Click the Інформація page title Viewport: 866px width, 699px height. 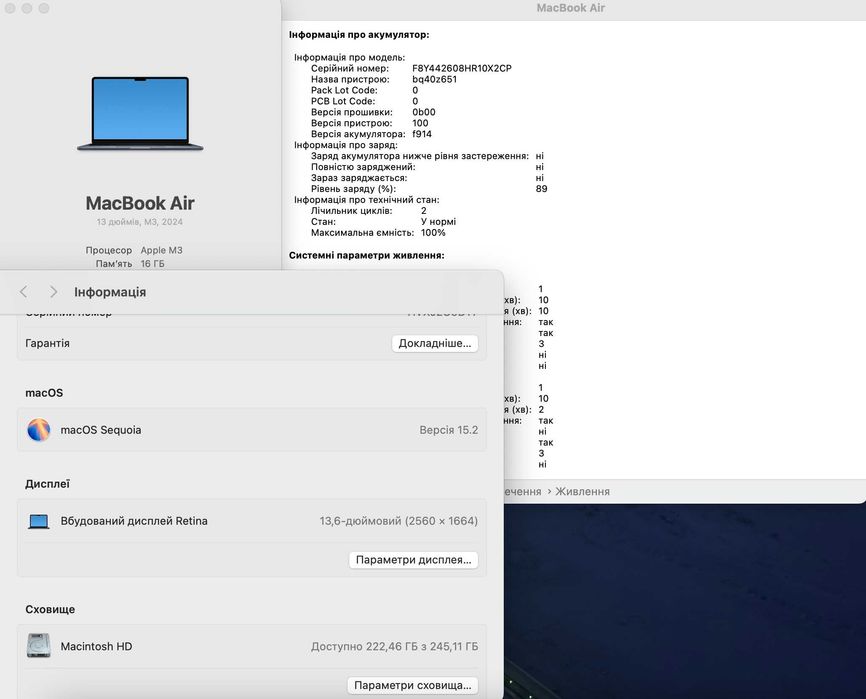coord(110,292)
